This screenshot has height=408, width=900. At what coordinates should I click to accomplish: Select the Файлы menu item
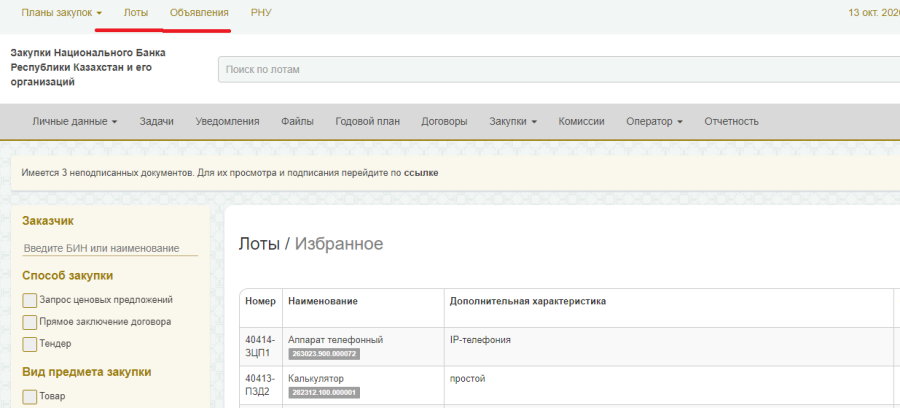tap(297, 121)
